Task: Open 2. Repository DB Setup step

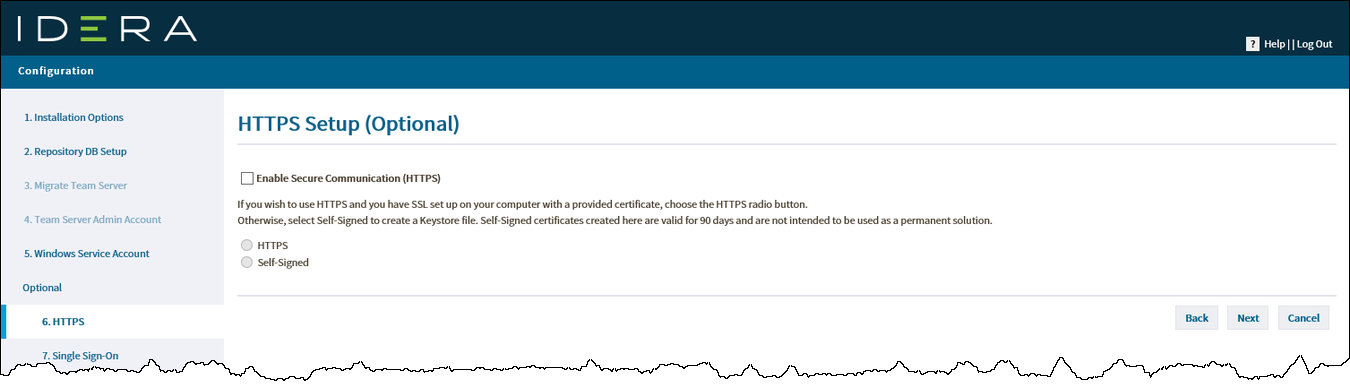Action: [x=75, y=151]
